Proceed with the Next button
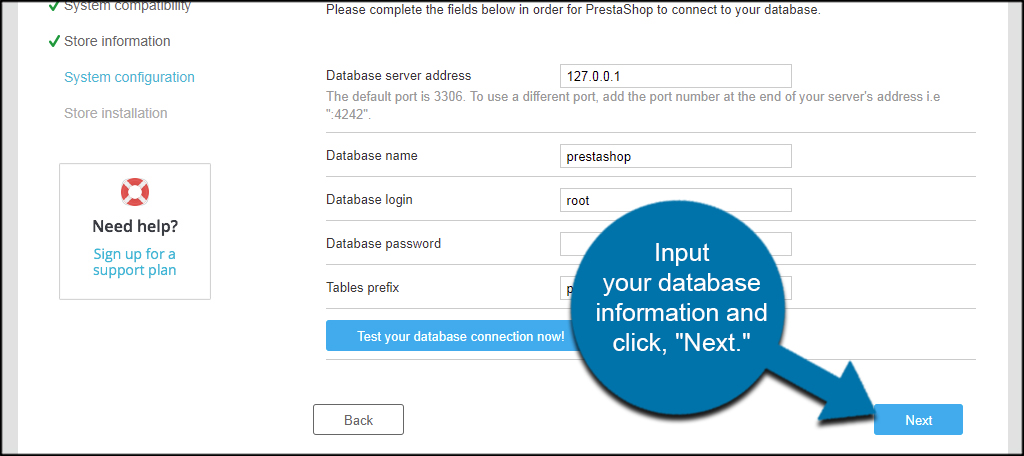The image size is (1024, 456). [918, 420]
